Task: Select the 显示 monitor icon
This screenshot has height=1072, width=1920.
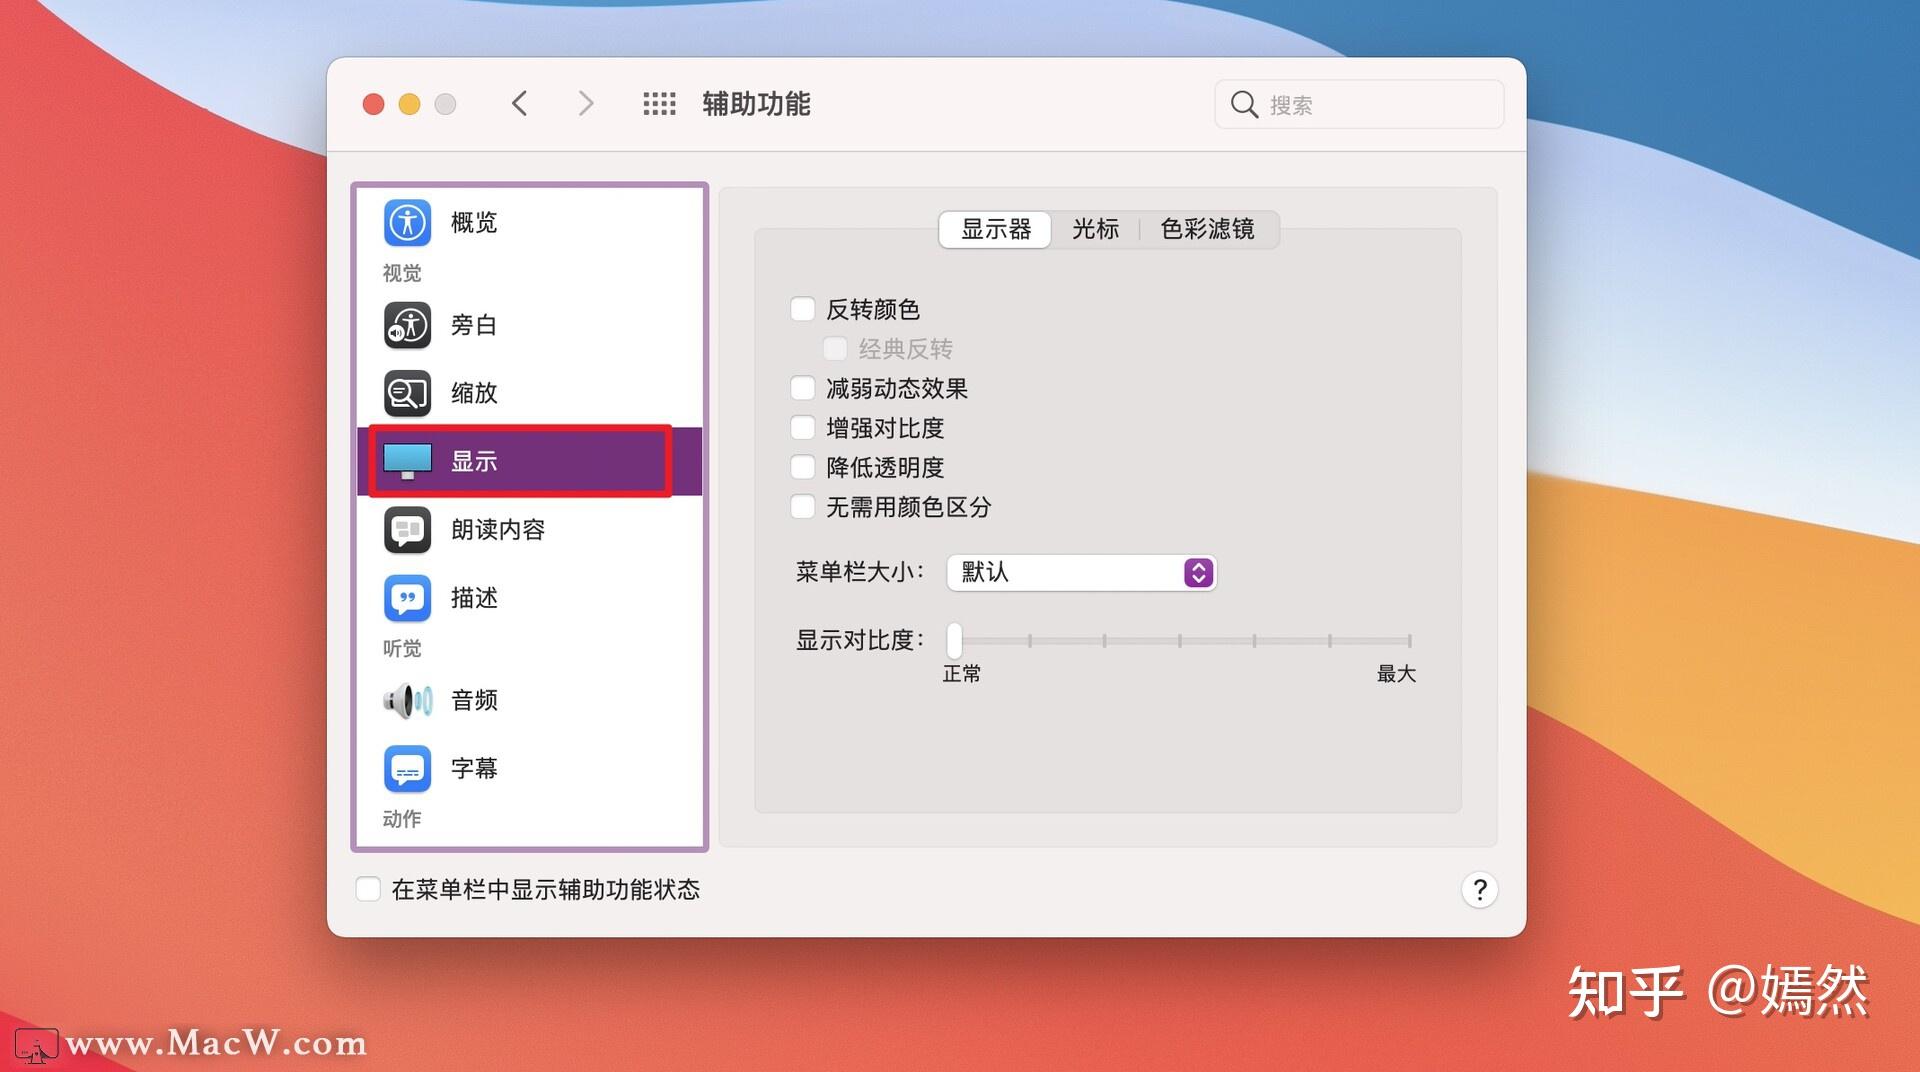Action: pos(407,461)
